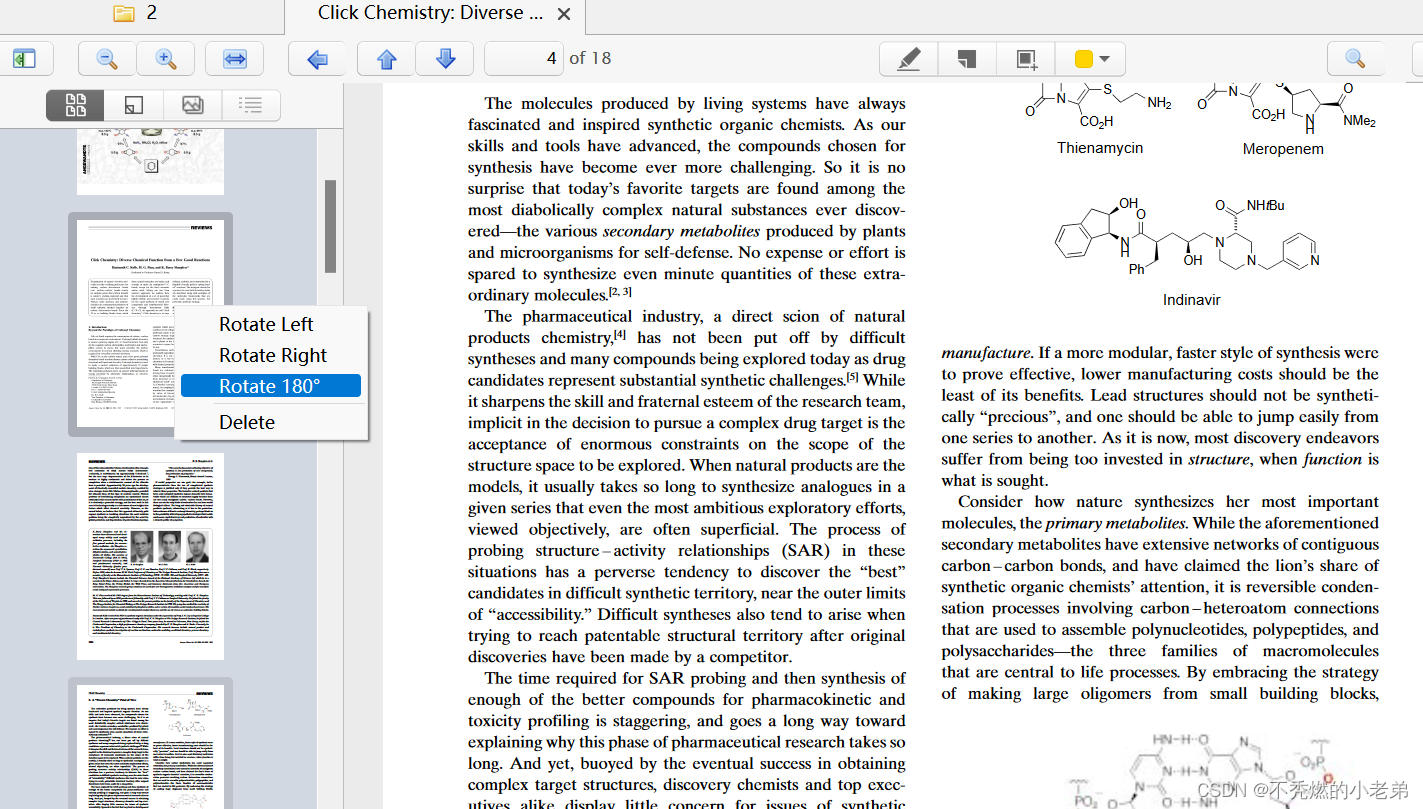
Task: Toggle the sidebar panel icon
Action: pos(24,59)
